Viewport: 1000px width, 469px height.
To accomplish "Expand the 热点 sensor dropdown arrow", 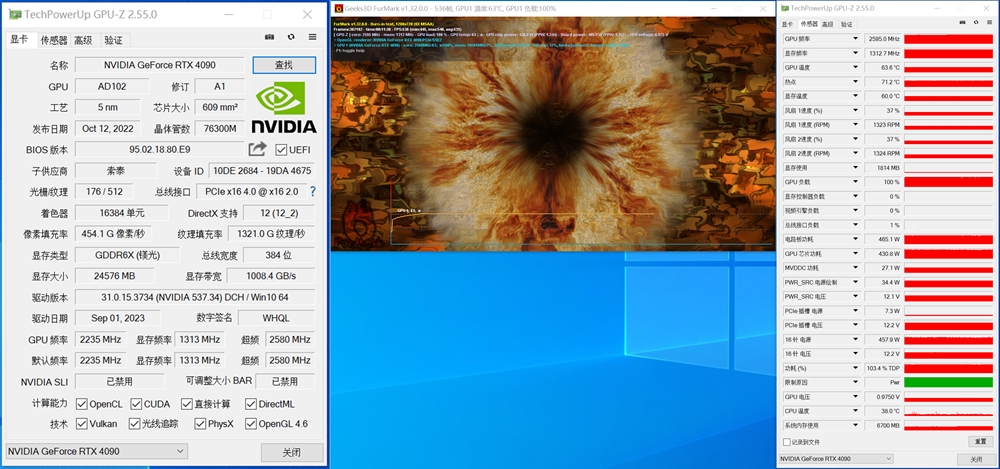I will coord(855,82).
